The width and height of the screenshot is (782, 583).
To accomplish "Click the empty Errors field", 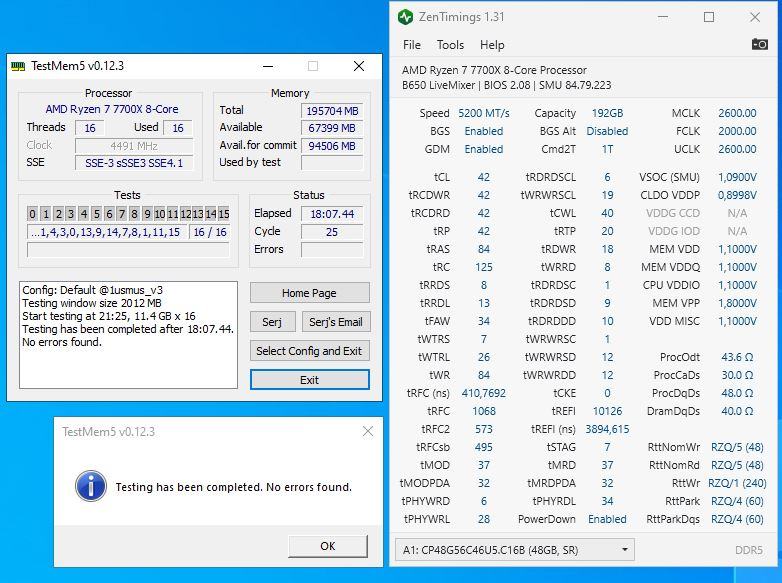I will pos(332,250).
